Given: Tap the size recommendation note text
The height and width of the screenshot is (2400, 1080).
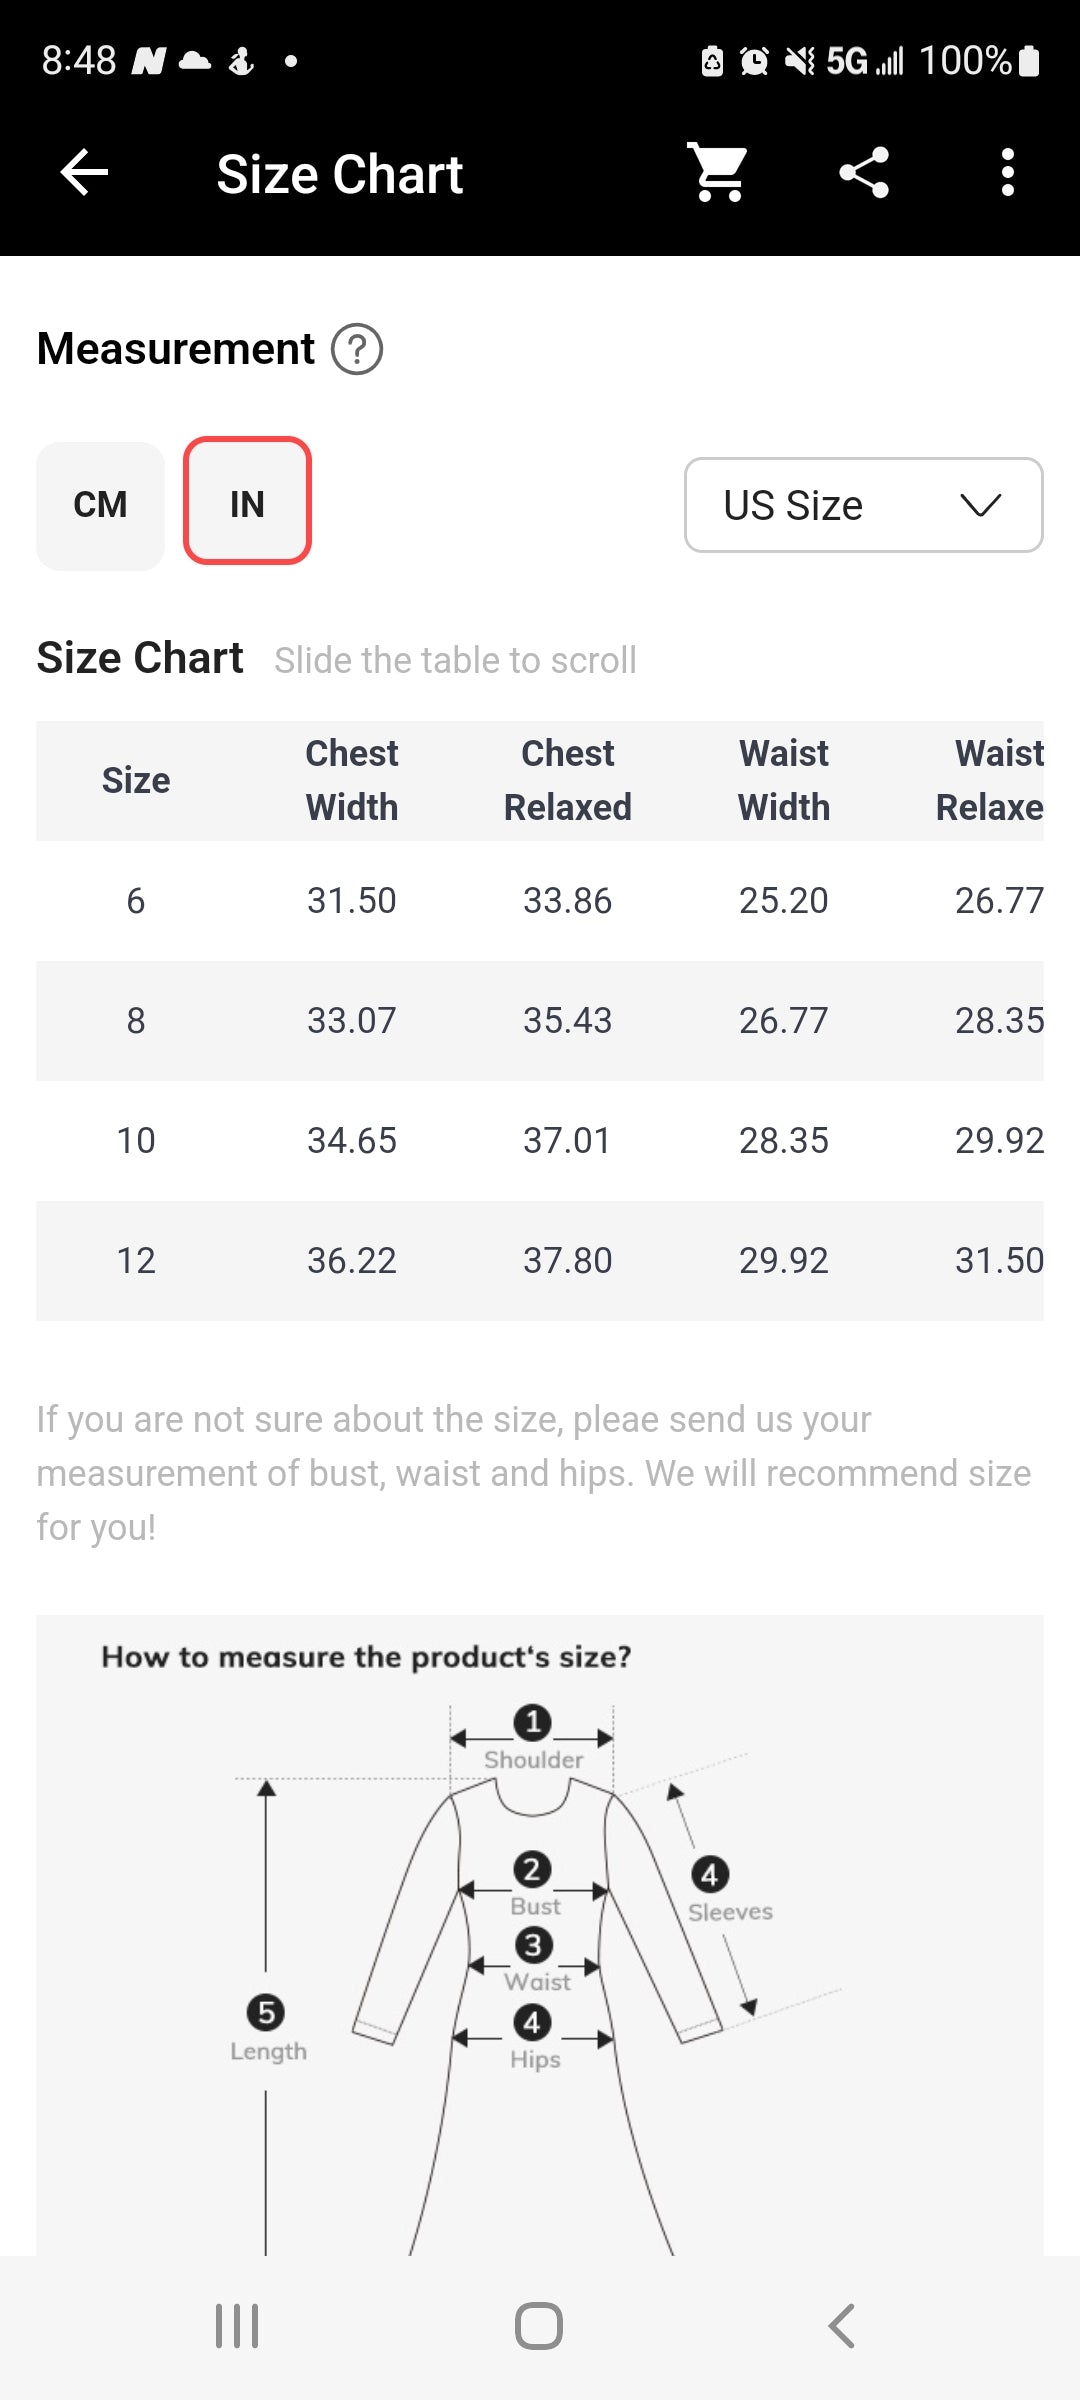Looking at the screenshot, I should point(534,1473).
